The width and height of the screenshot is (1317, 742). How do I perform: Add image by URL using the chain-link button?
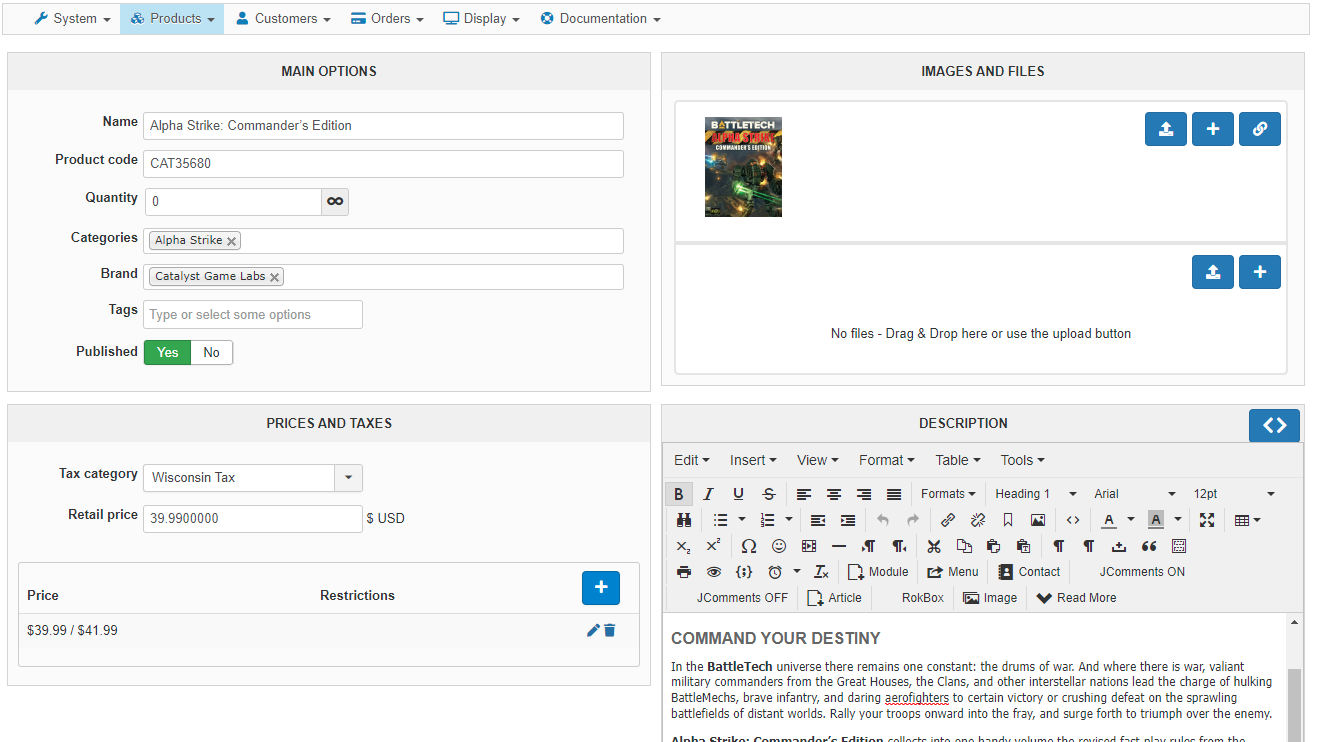tap(1260, 129)
